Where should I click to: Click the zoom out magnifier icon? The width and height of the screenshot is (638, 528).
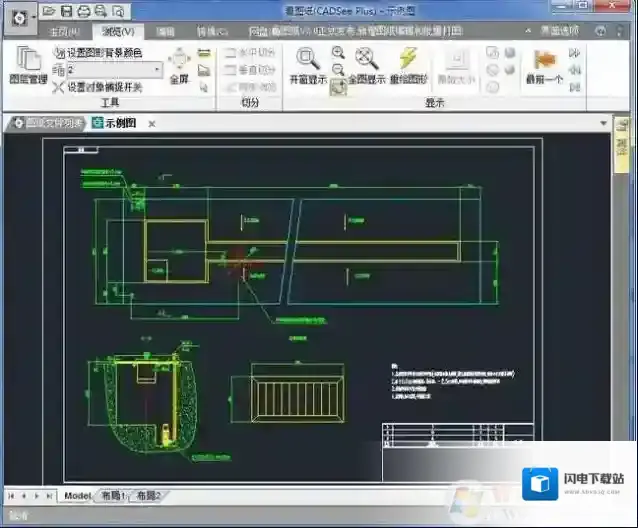click(338, 70)
